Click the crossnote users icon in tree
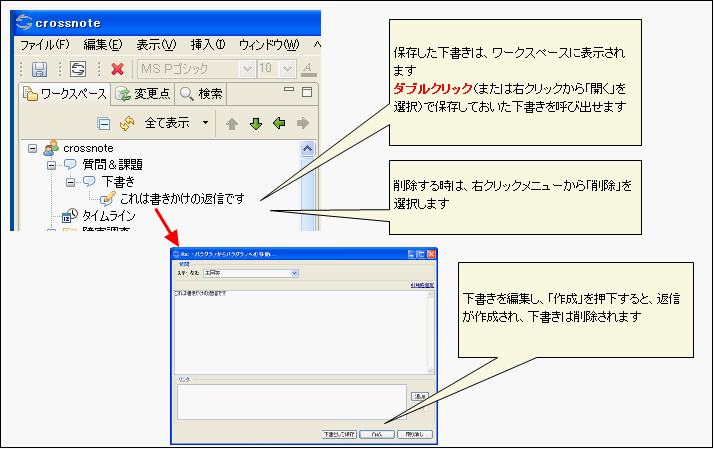Viewport: 714px width, 449px height. (x=51, y=148)
